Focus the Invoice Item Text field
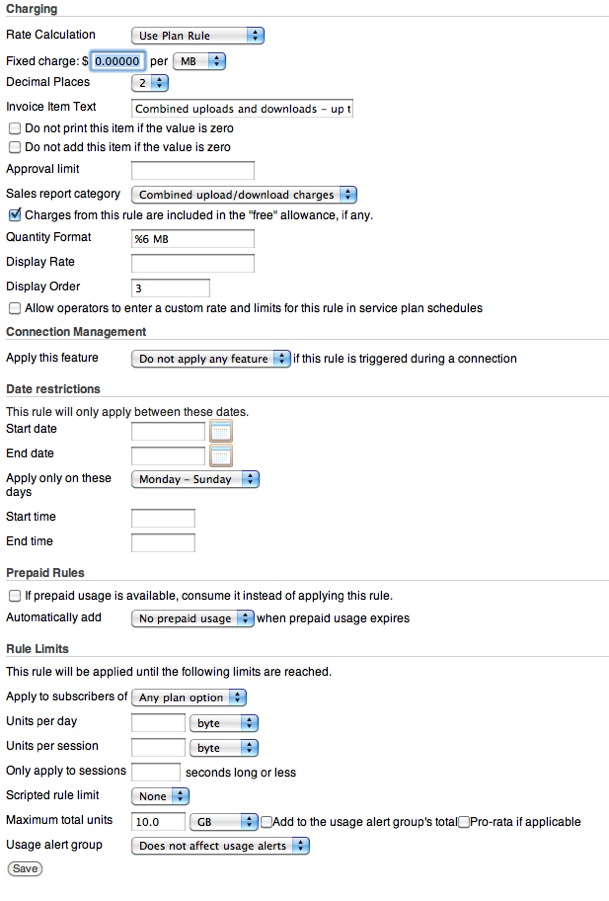The image size is (609, 901). click(x=242, y=109)
